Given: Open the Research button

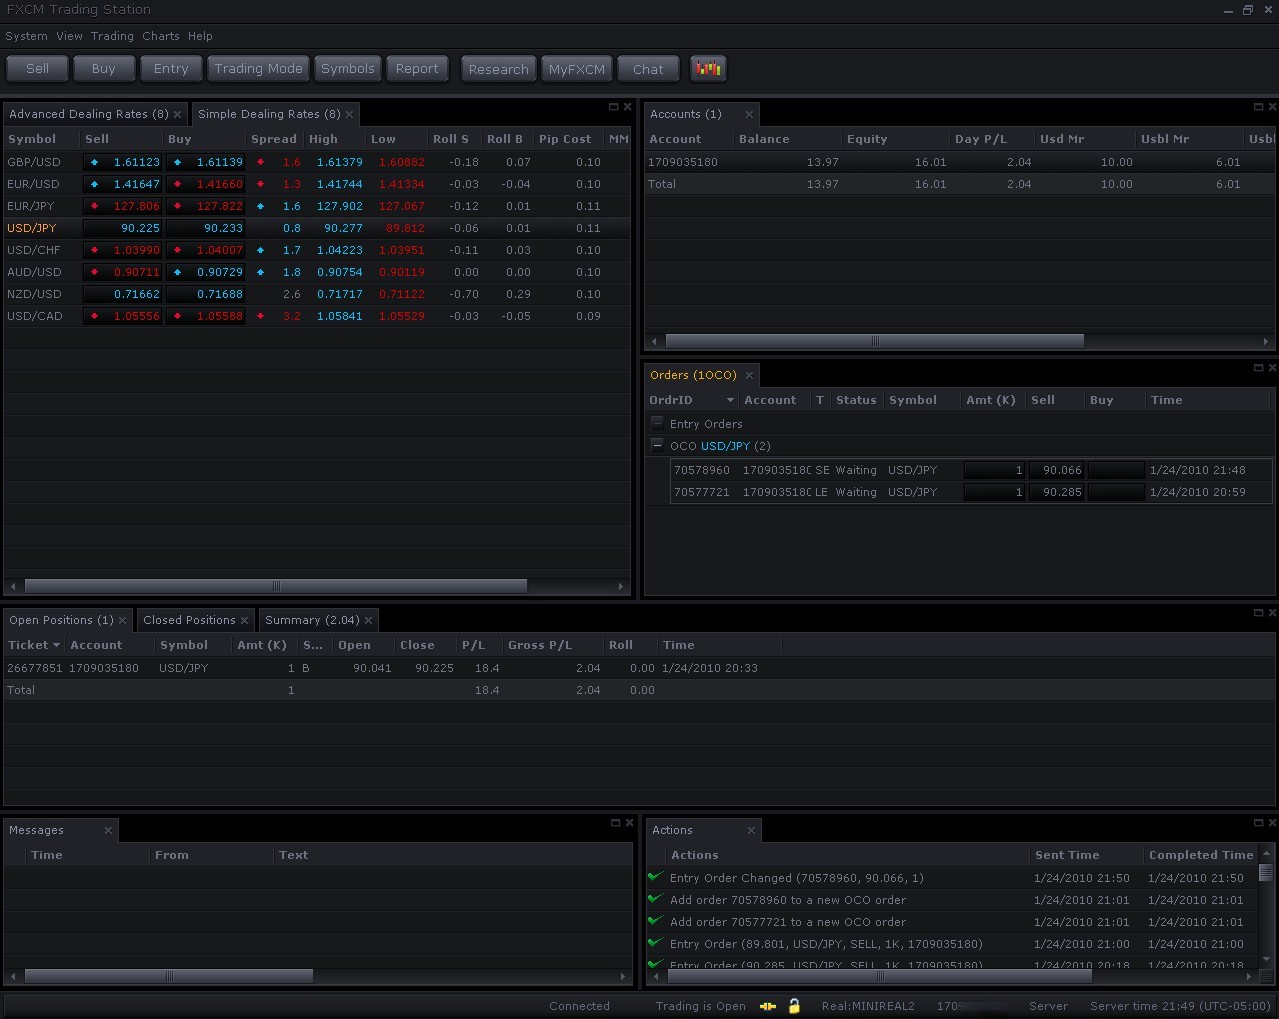Looking at the screenshot, I should click(498, 69).
